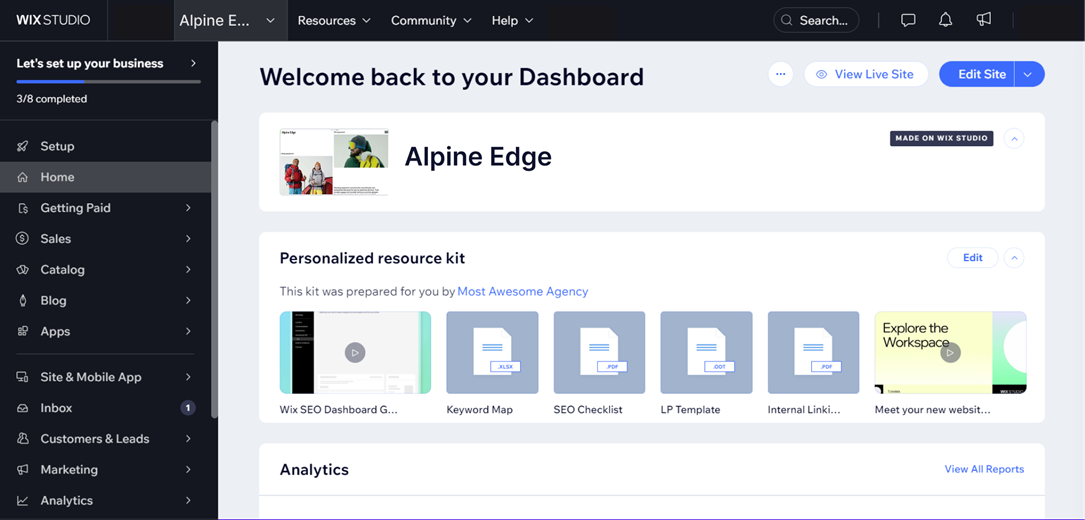Click the Customers & Leads icon
The image size is (1085, 520).
point(22,439)
